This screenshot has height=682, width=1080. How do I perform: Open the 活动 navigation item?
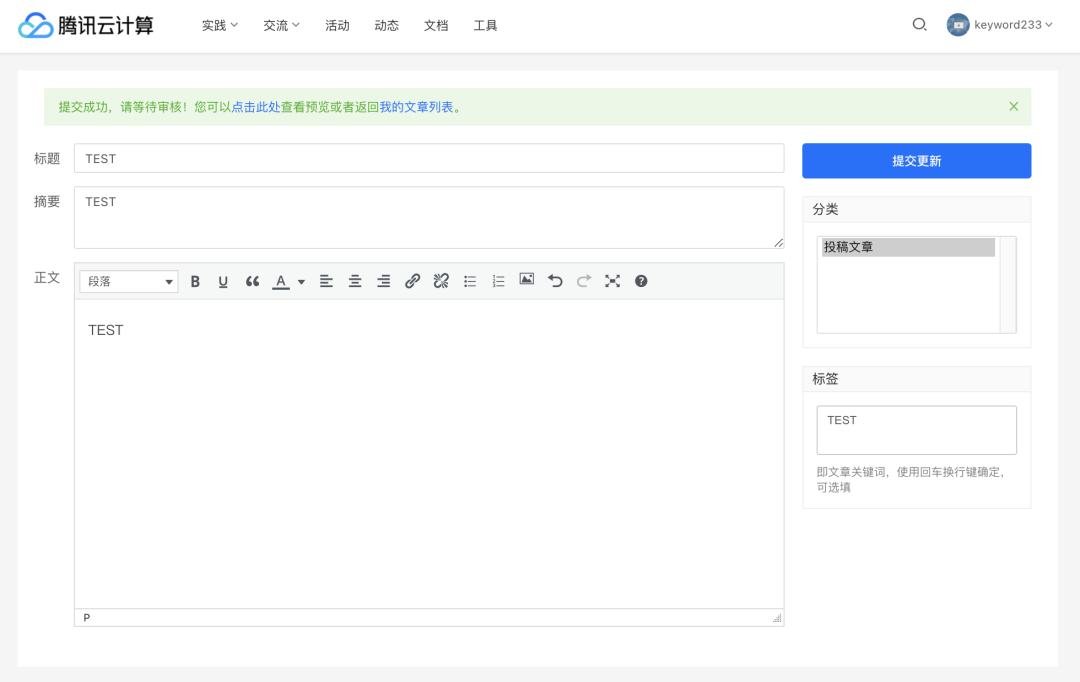click(338, 25)
